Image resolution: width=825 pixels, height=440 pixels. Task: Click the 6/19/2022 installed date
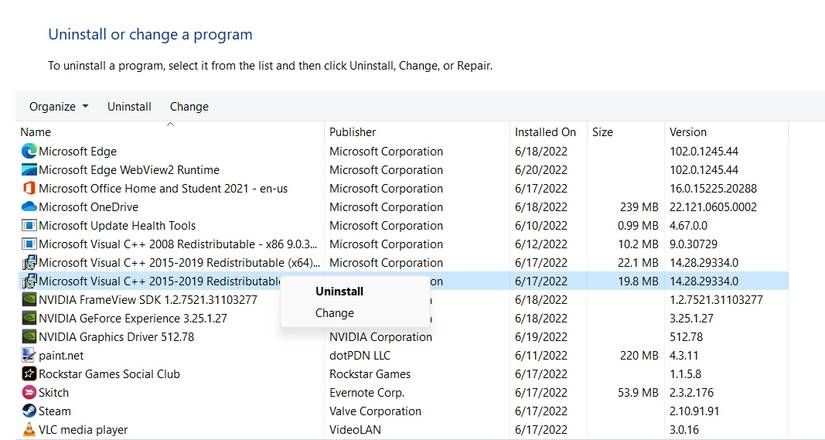[x=541, y=337]
